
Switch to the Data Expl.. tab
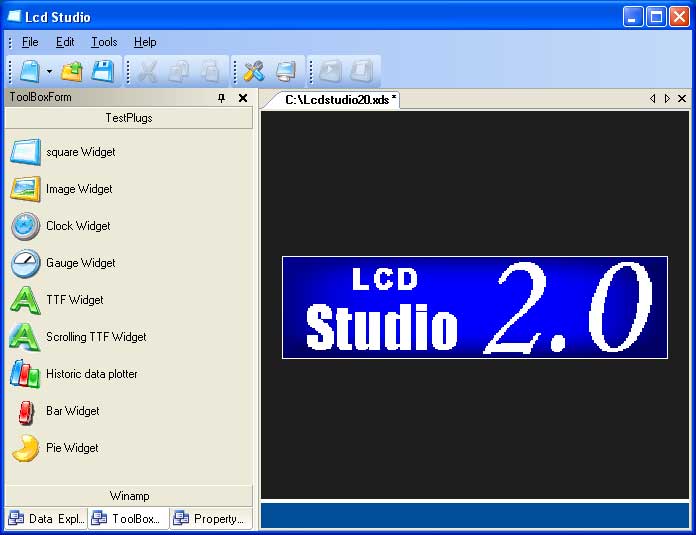click(x=47, y=519)
